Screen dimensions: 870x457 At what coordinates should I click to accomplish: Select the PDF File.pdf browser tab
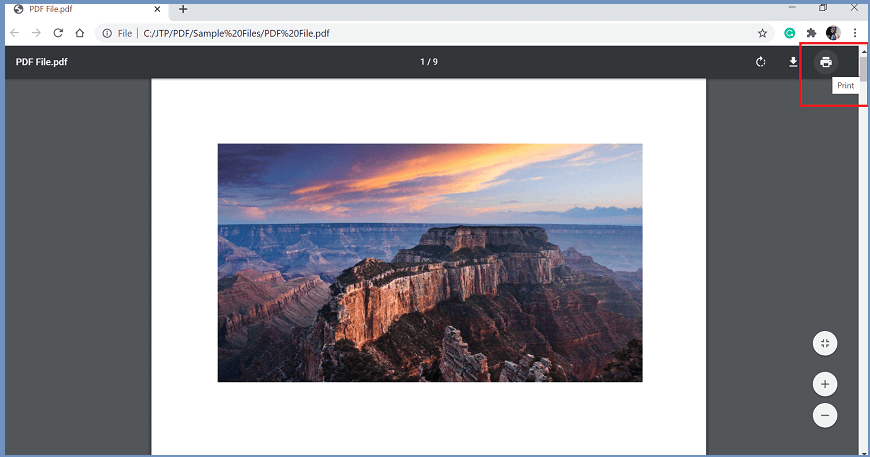click(x=70, y=9)
